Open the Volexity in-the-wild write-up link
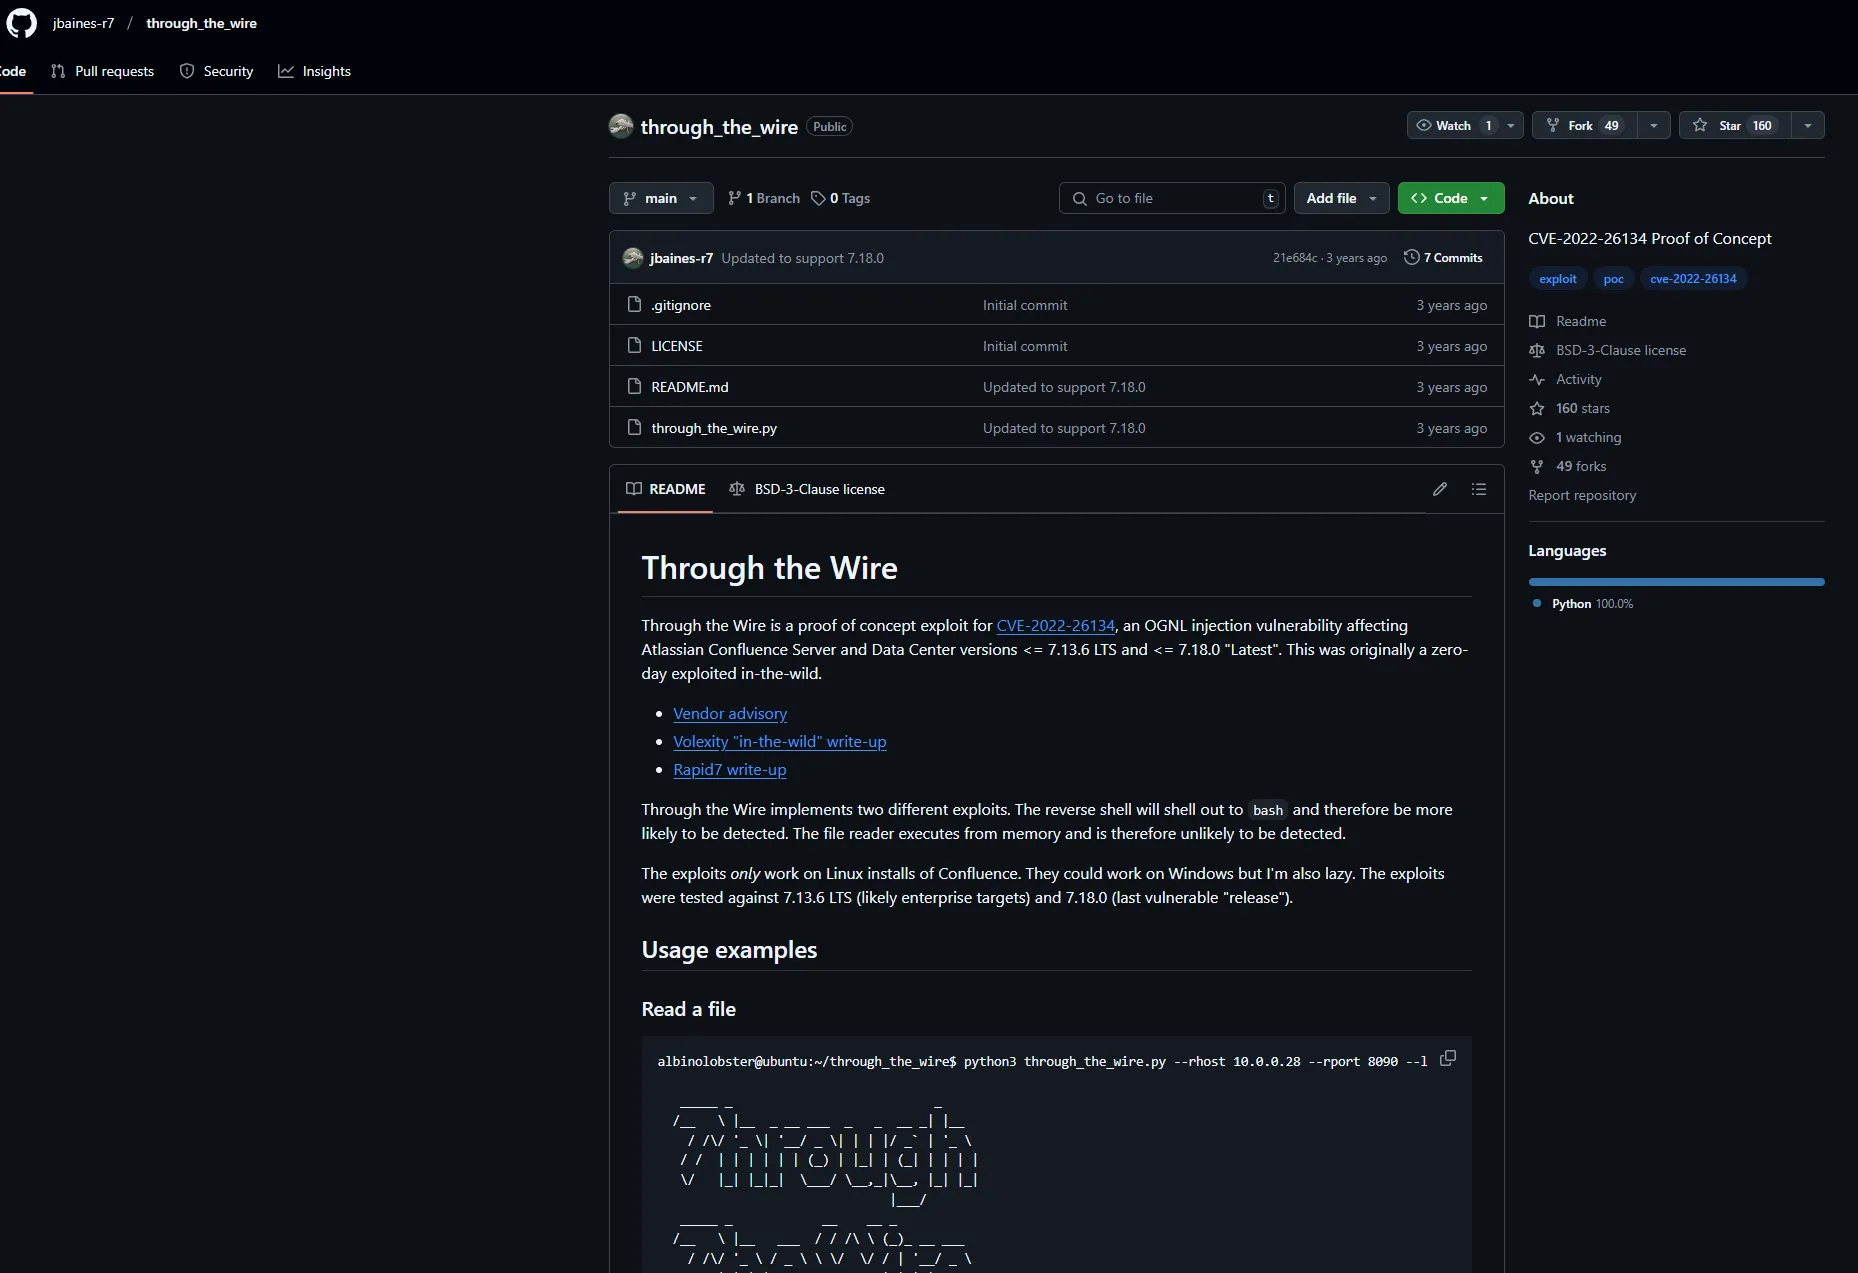Viewport: 1858px width, 1273px height. [x=780, y=741]
